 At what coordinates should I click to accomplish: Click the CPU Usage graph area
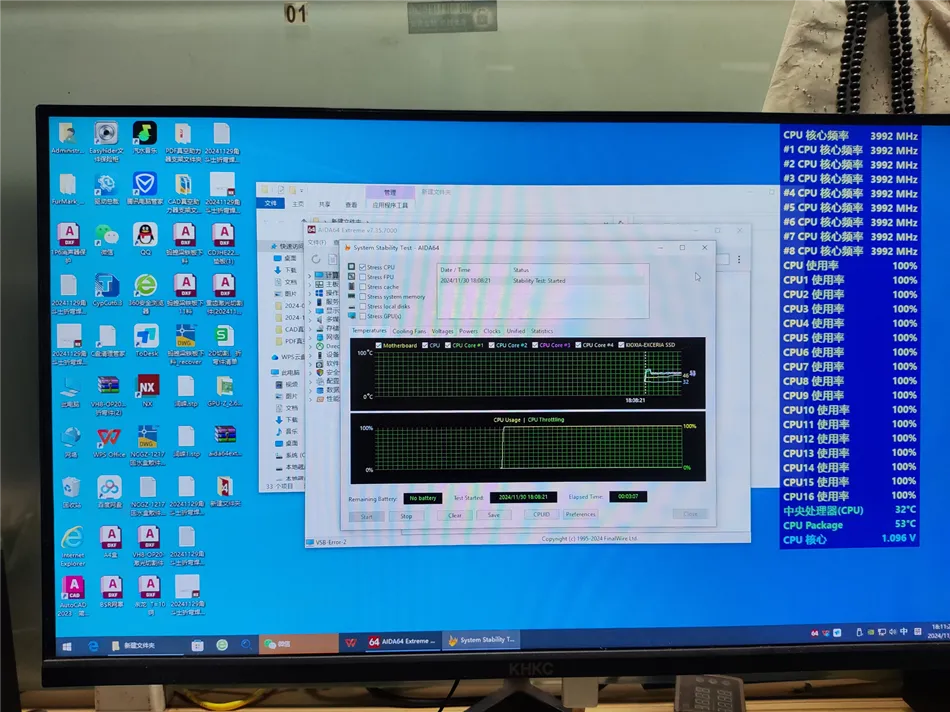528,447
